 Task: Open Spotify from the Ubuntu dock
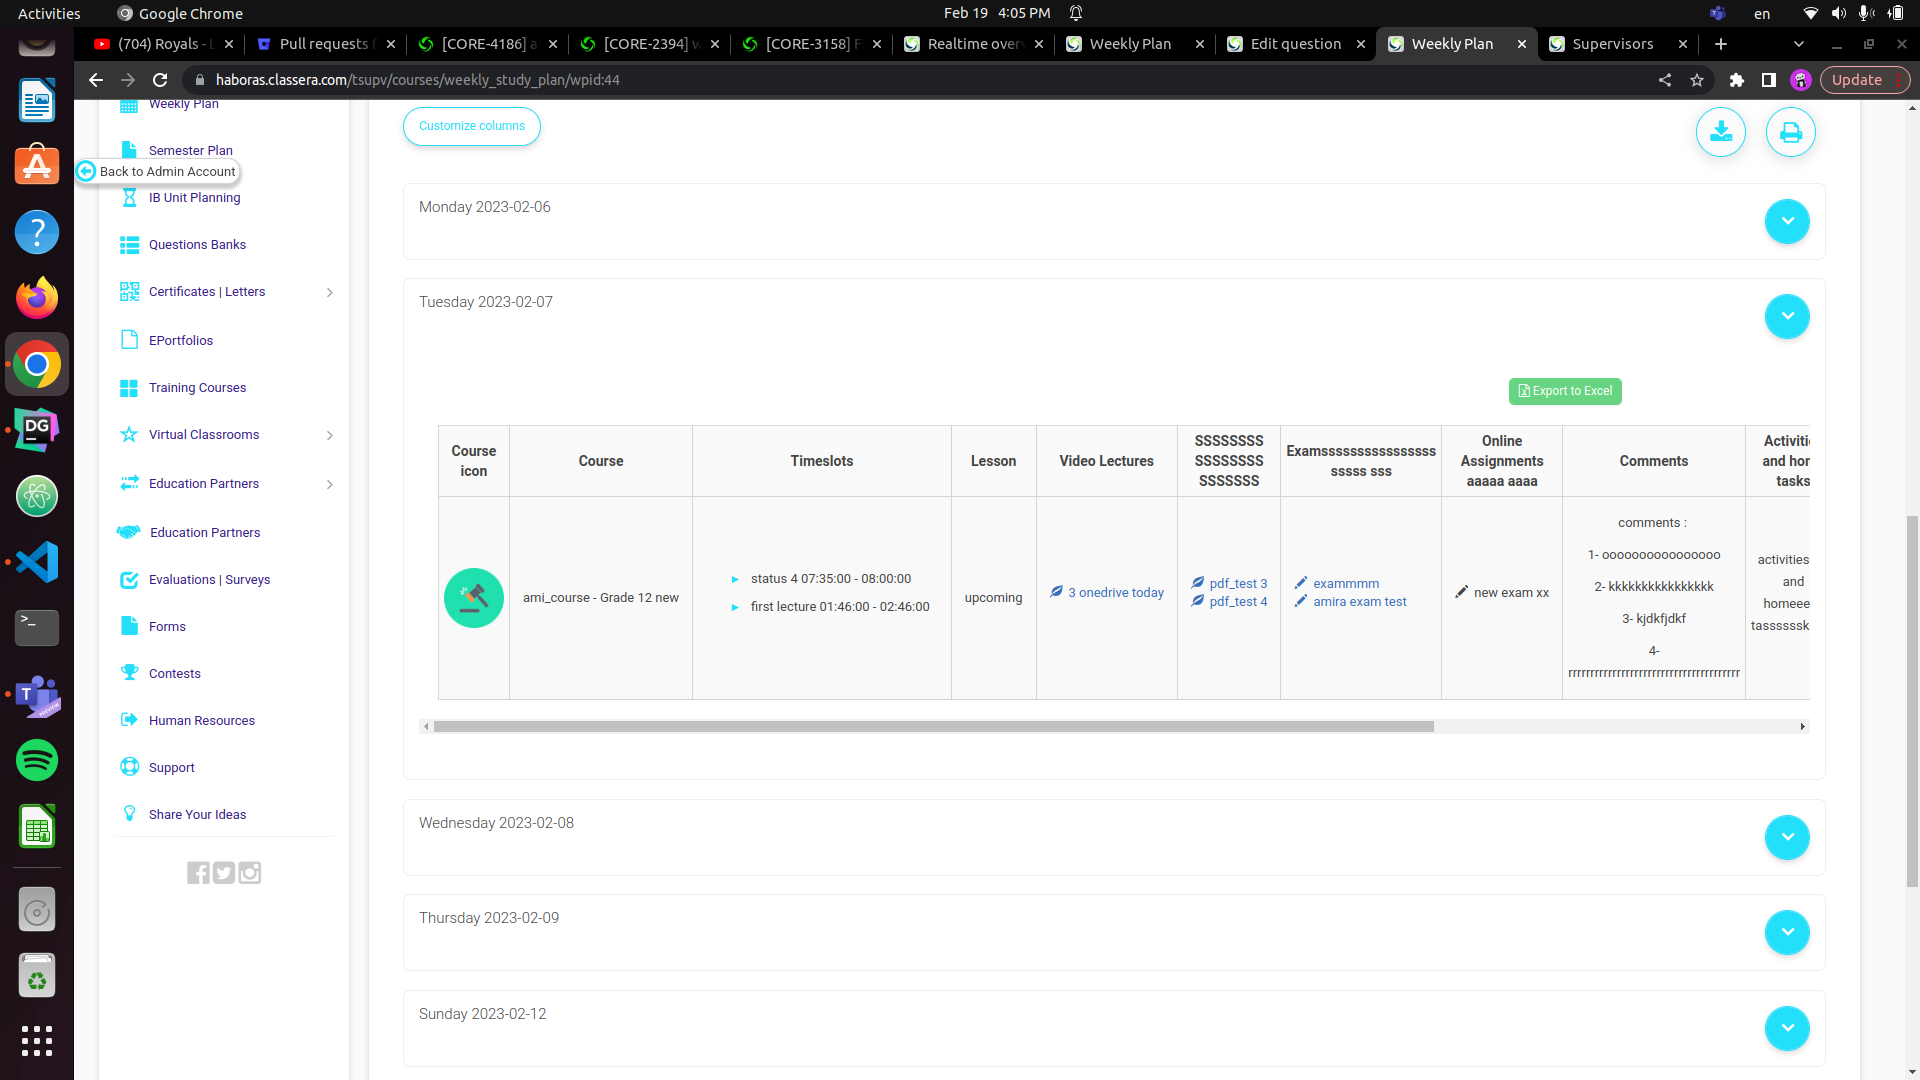click(37, 760)
